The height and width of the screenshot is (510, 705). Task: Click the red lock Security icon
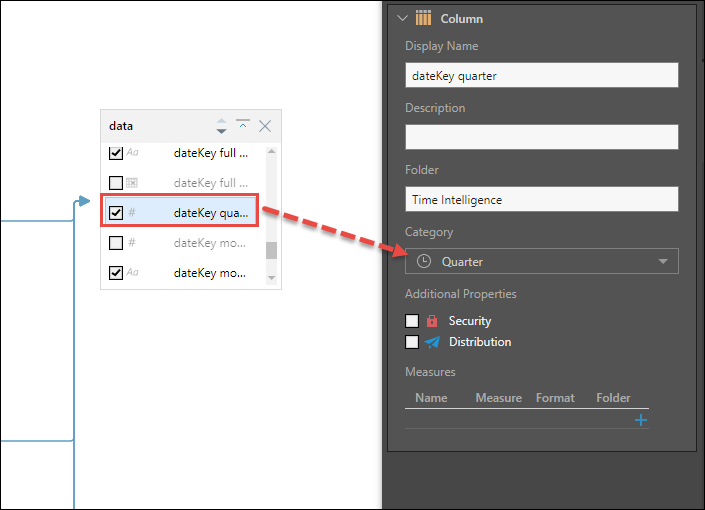tap(432, 321)
